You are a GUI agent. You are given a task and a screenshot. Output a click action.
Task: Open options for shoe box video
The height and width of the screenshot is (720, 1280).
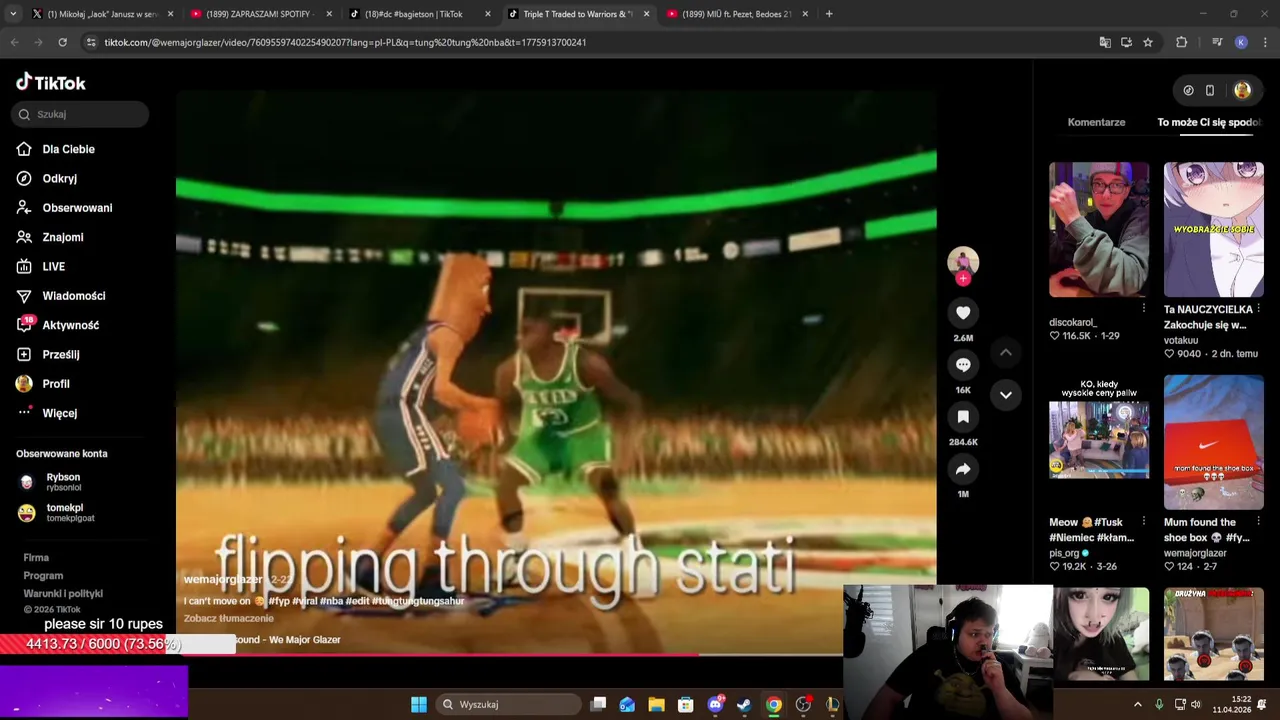tap(1259, 522)
